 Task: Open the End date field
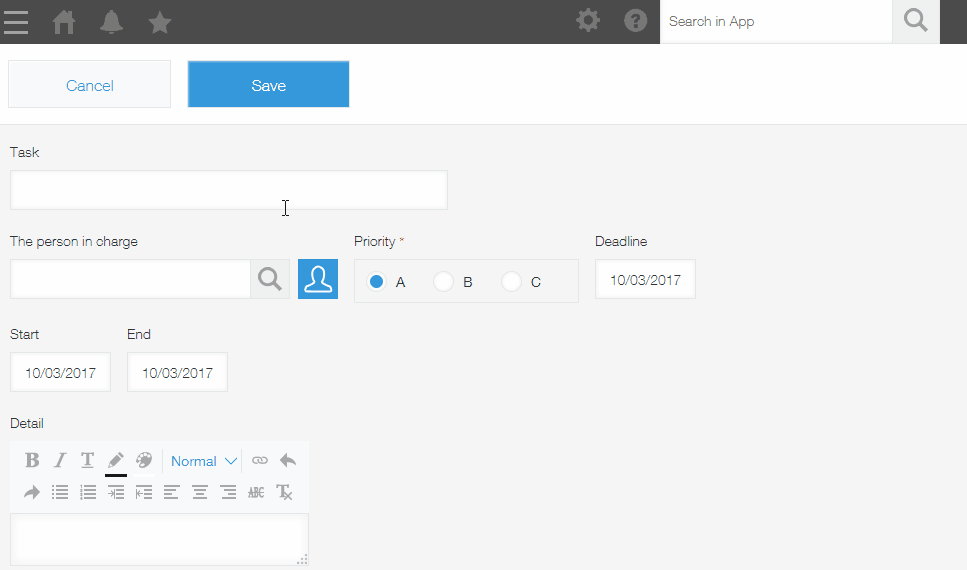pos(178,373)
